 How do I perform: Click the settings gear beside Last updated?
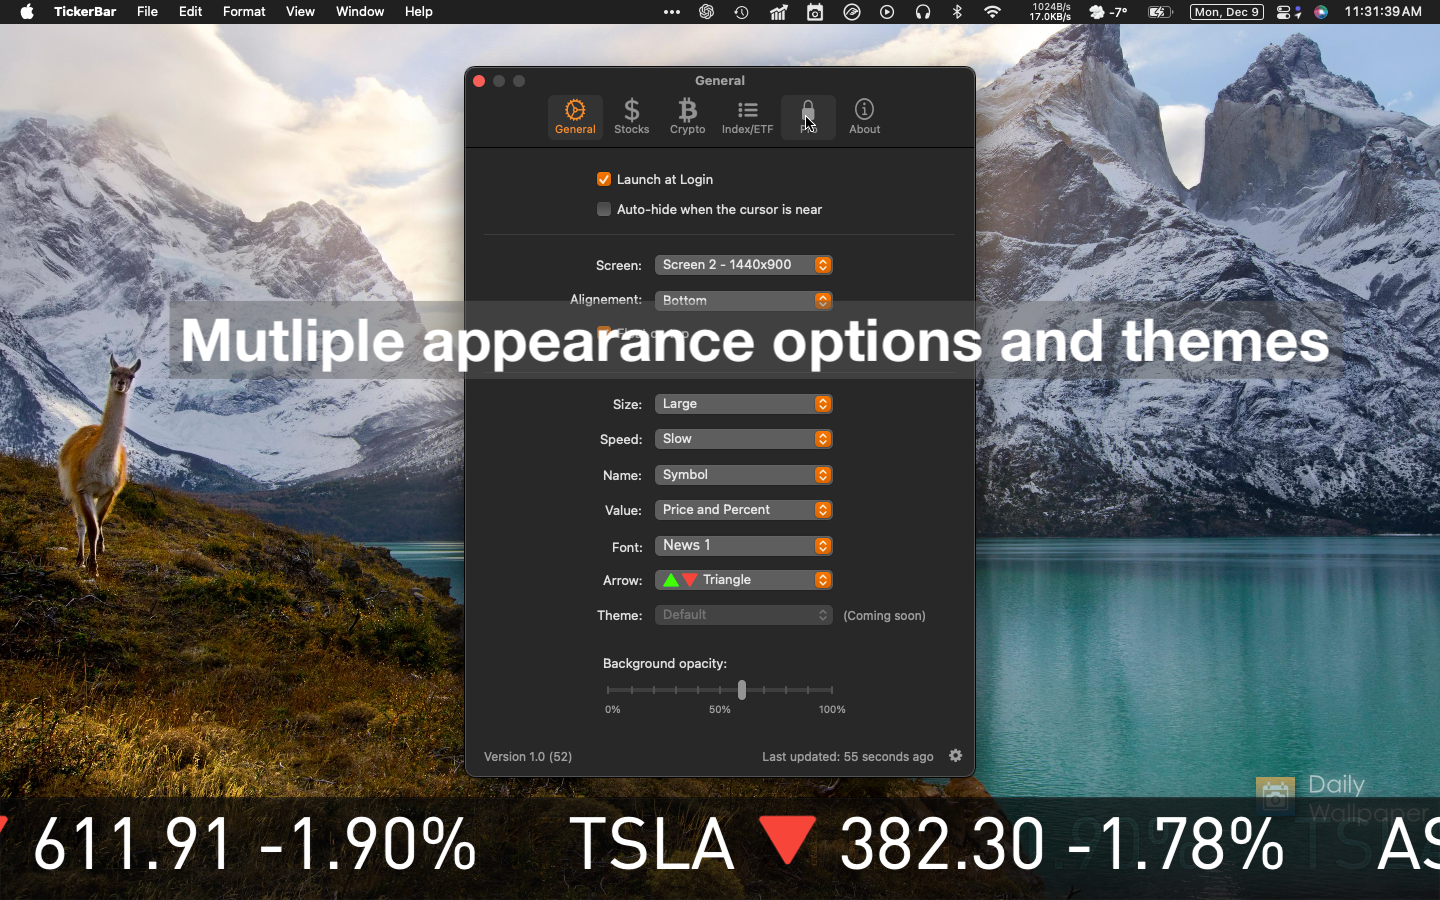pyautogui.click(x=955, y=756)
